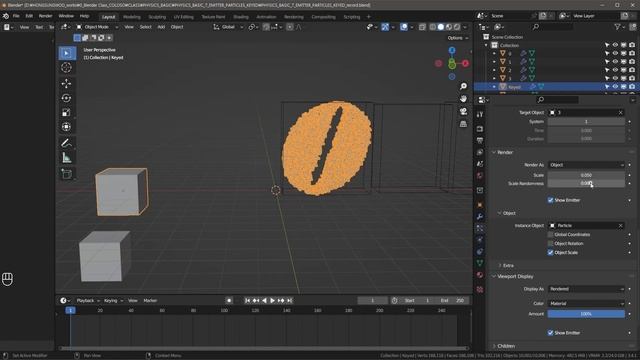Open the World properties tab

pyautogui.click(x=480, y=176)
